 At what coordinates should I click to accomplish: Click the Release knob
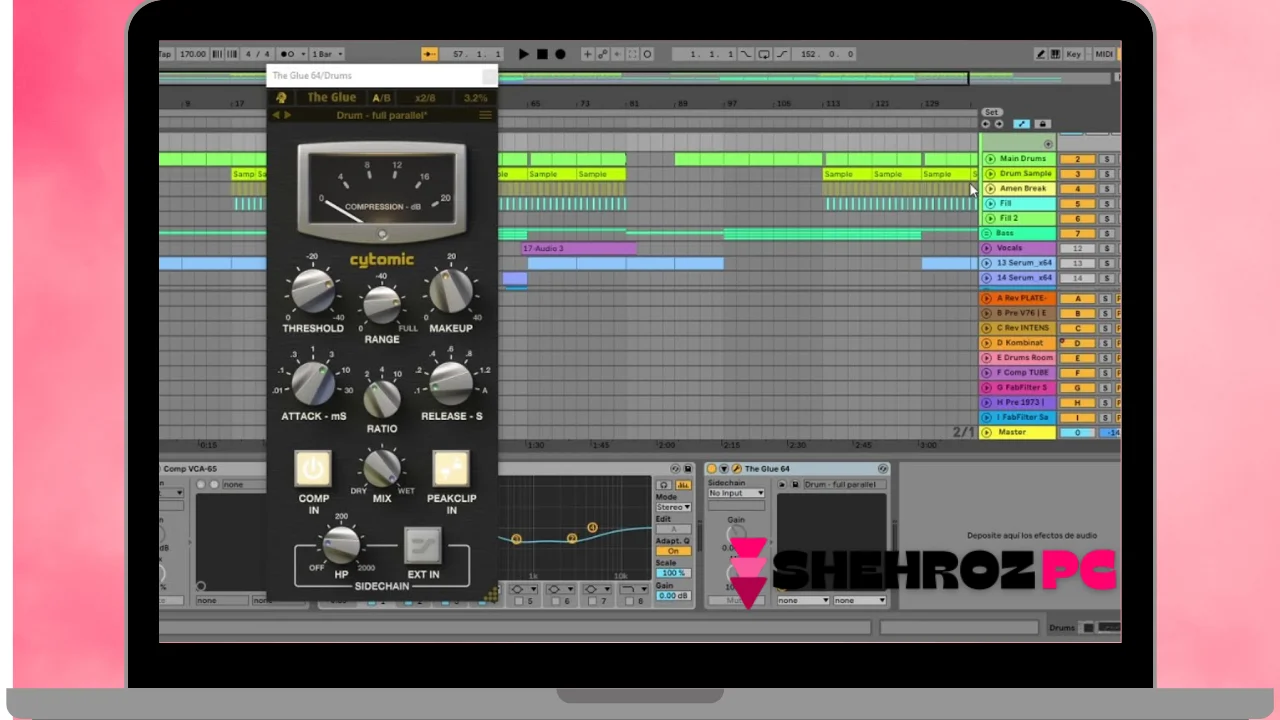(451, 382)
